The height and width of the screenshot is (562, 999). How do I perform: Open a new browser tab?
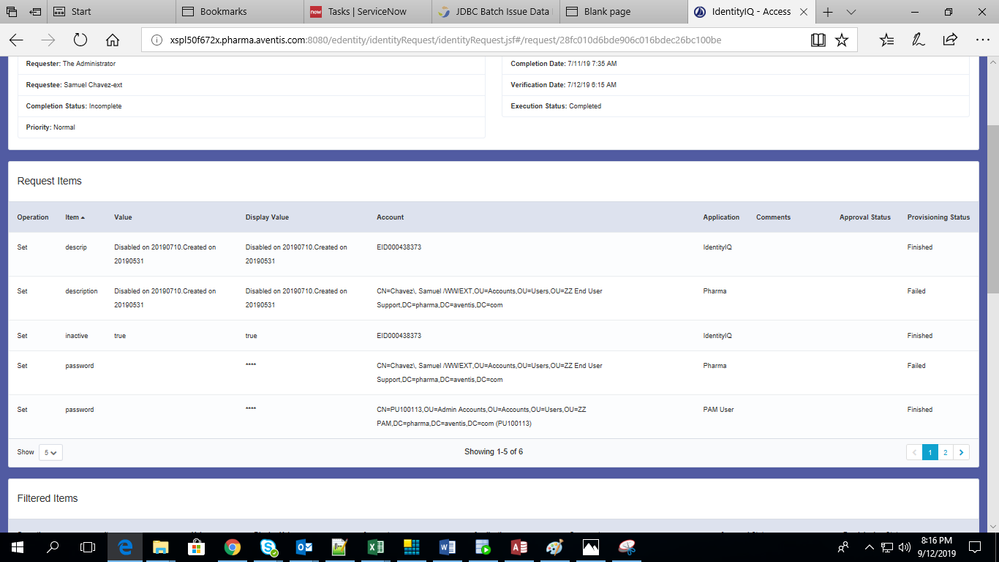[x=828, y=12]
